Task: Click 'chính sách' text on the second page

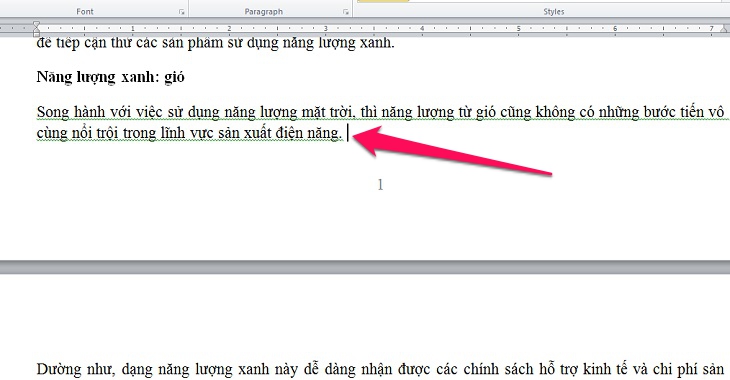Action: pyautogui.click(x=498, y=369)
